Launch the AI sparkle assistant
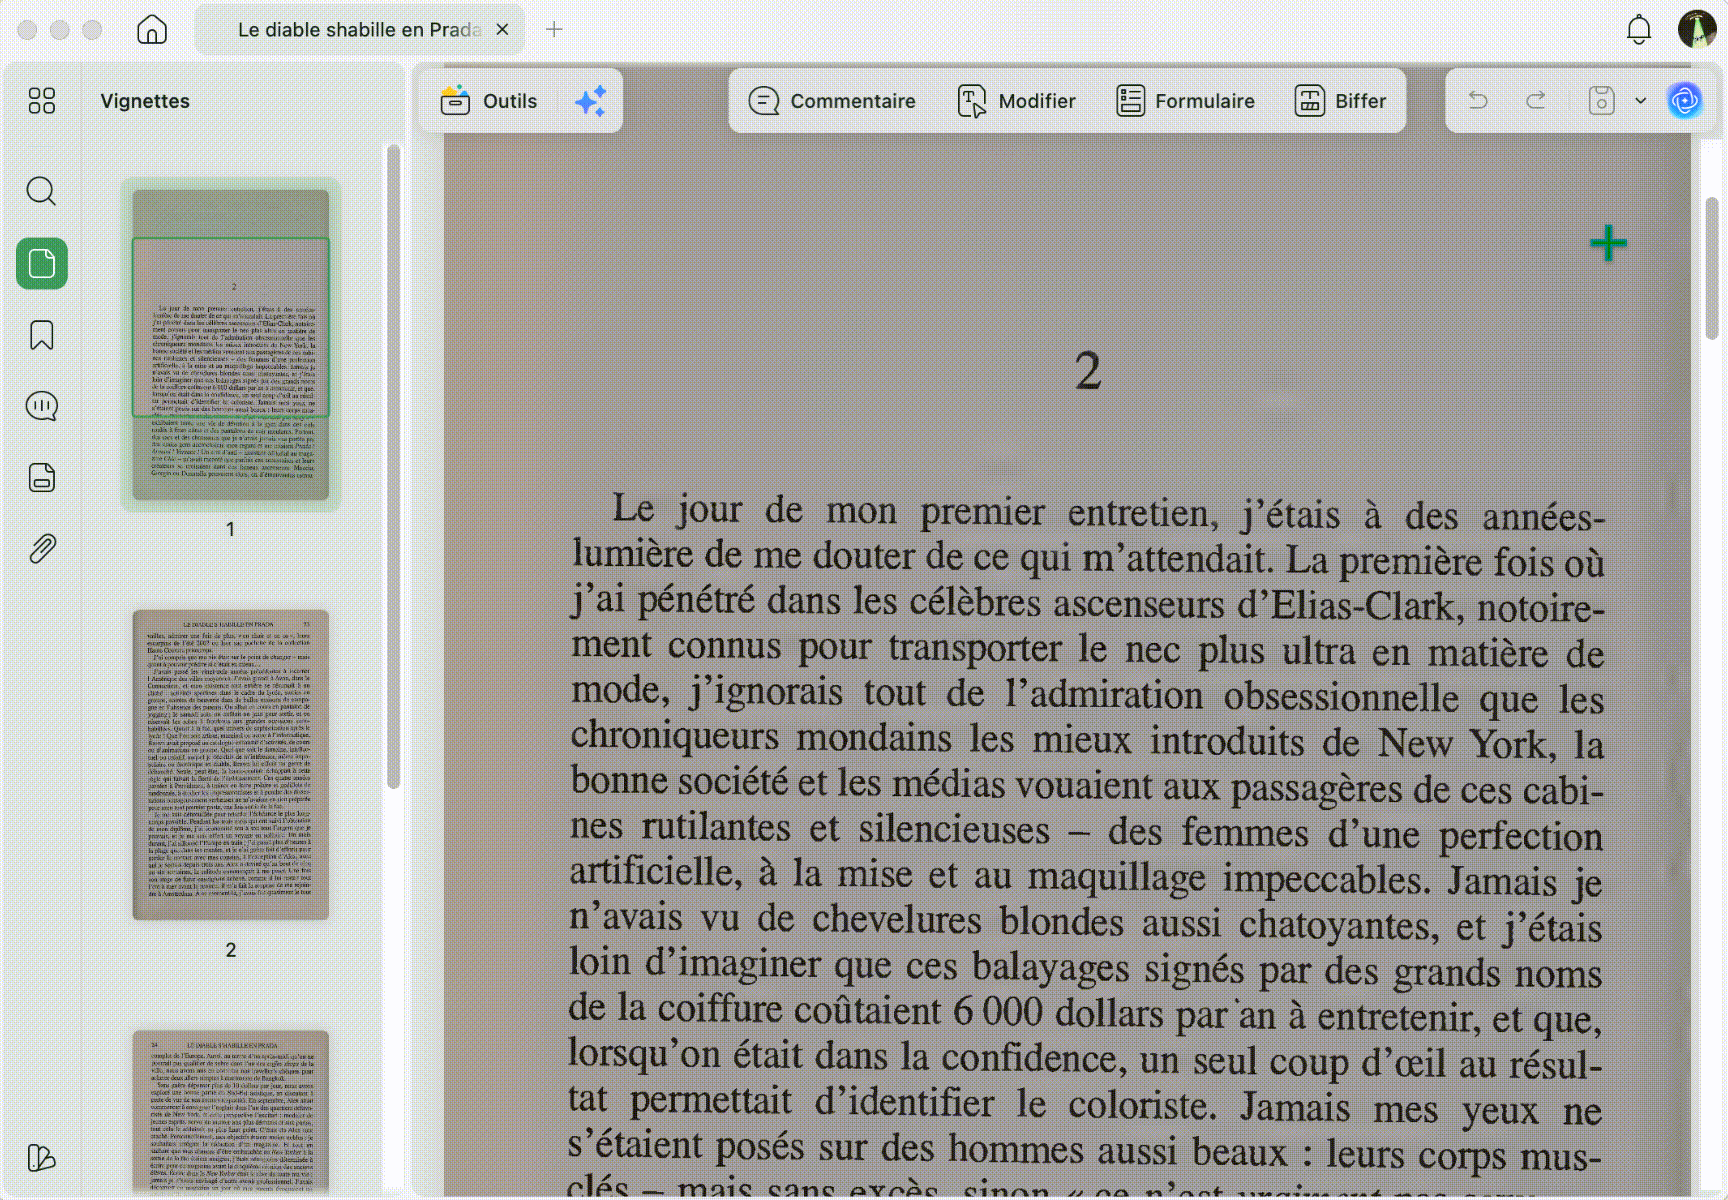 [591, 101]
